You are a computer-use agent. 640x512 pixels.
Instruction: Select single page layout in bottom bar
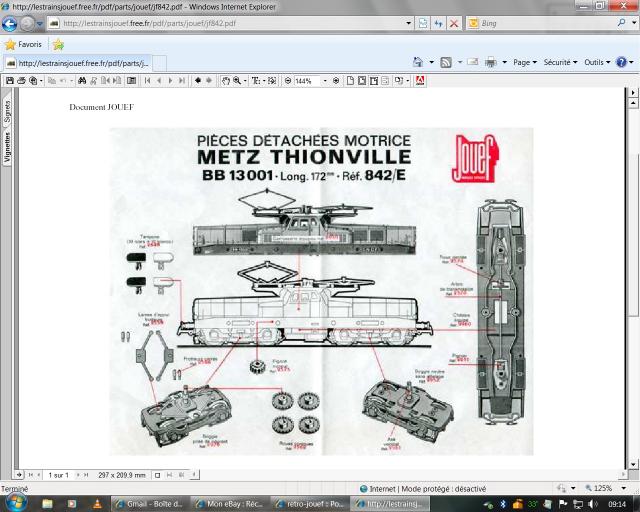click(x=158, y=475)
